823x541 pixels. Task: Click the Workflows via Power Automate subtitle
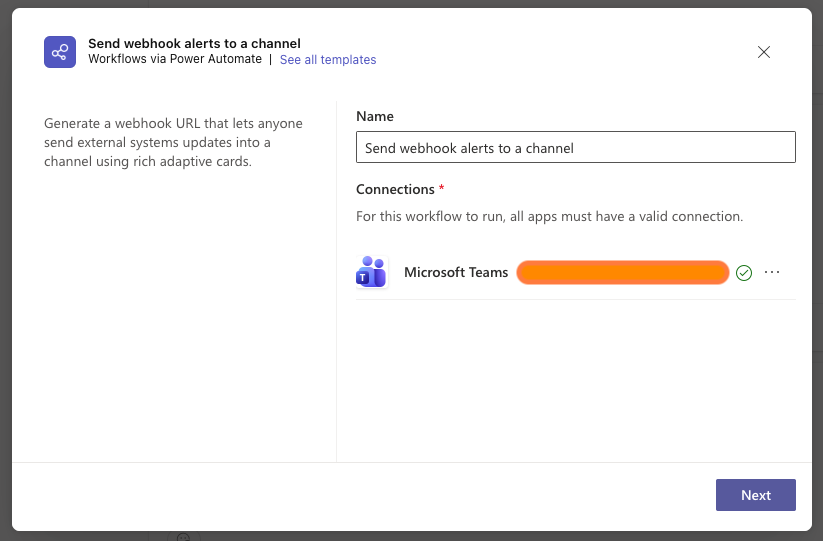point(175,60)
